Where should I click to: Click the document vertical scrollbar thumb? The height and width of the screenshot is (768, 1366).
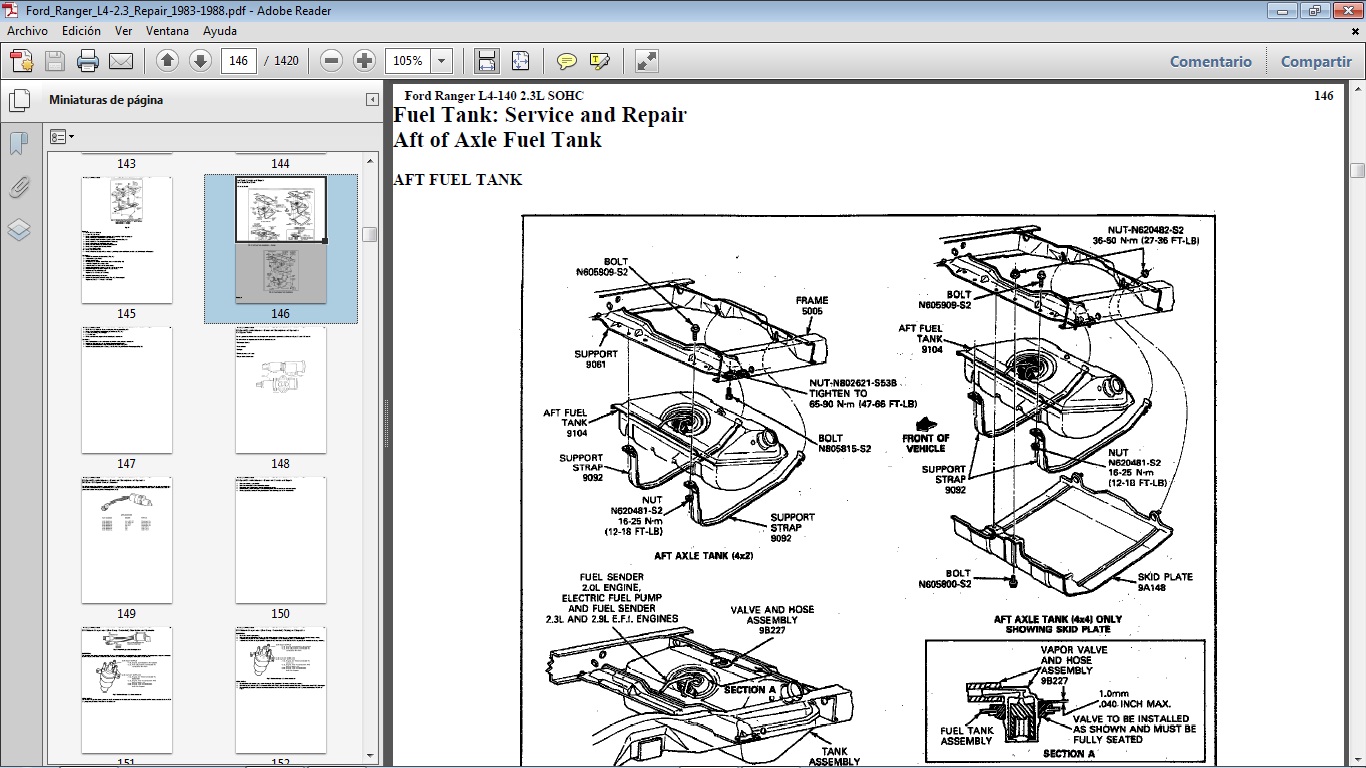[1357, 170]
